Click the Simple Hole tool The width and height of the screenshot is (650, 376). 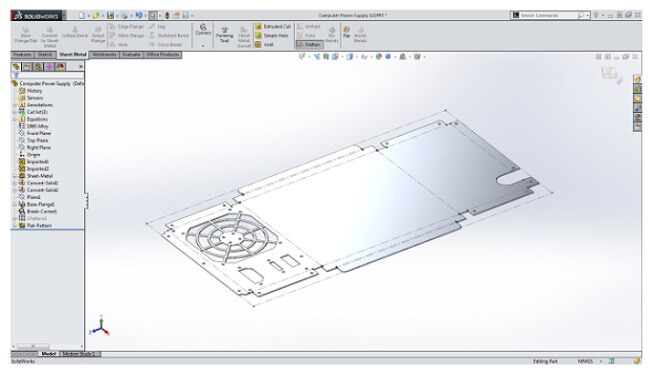[272, 36]
